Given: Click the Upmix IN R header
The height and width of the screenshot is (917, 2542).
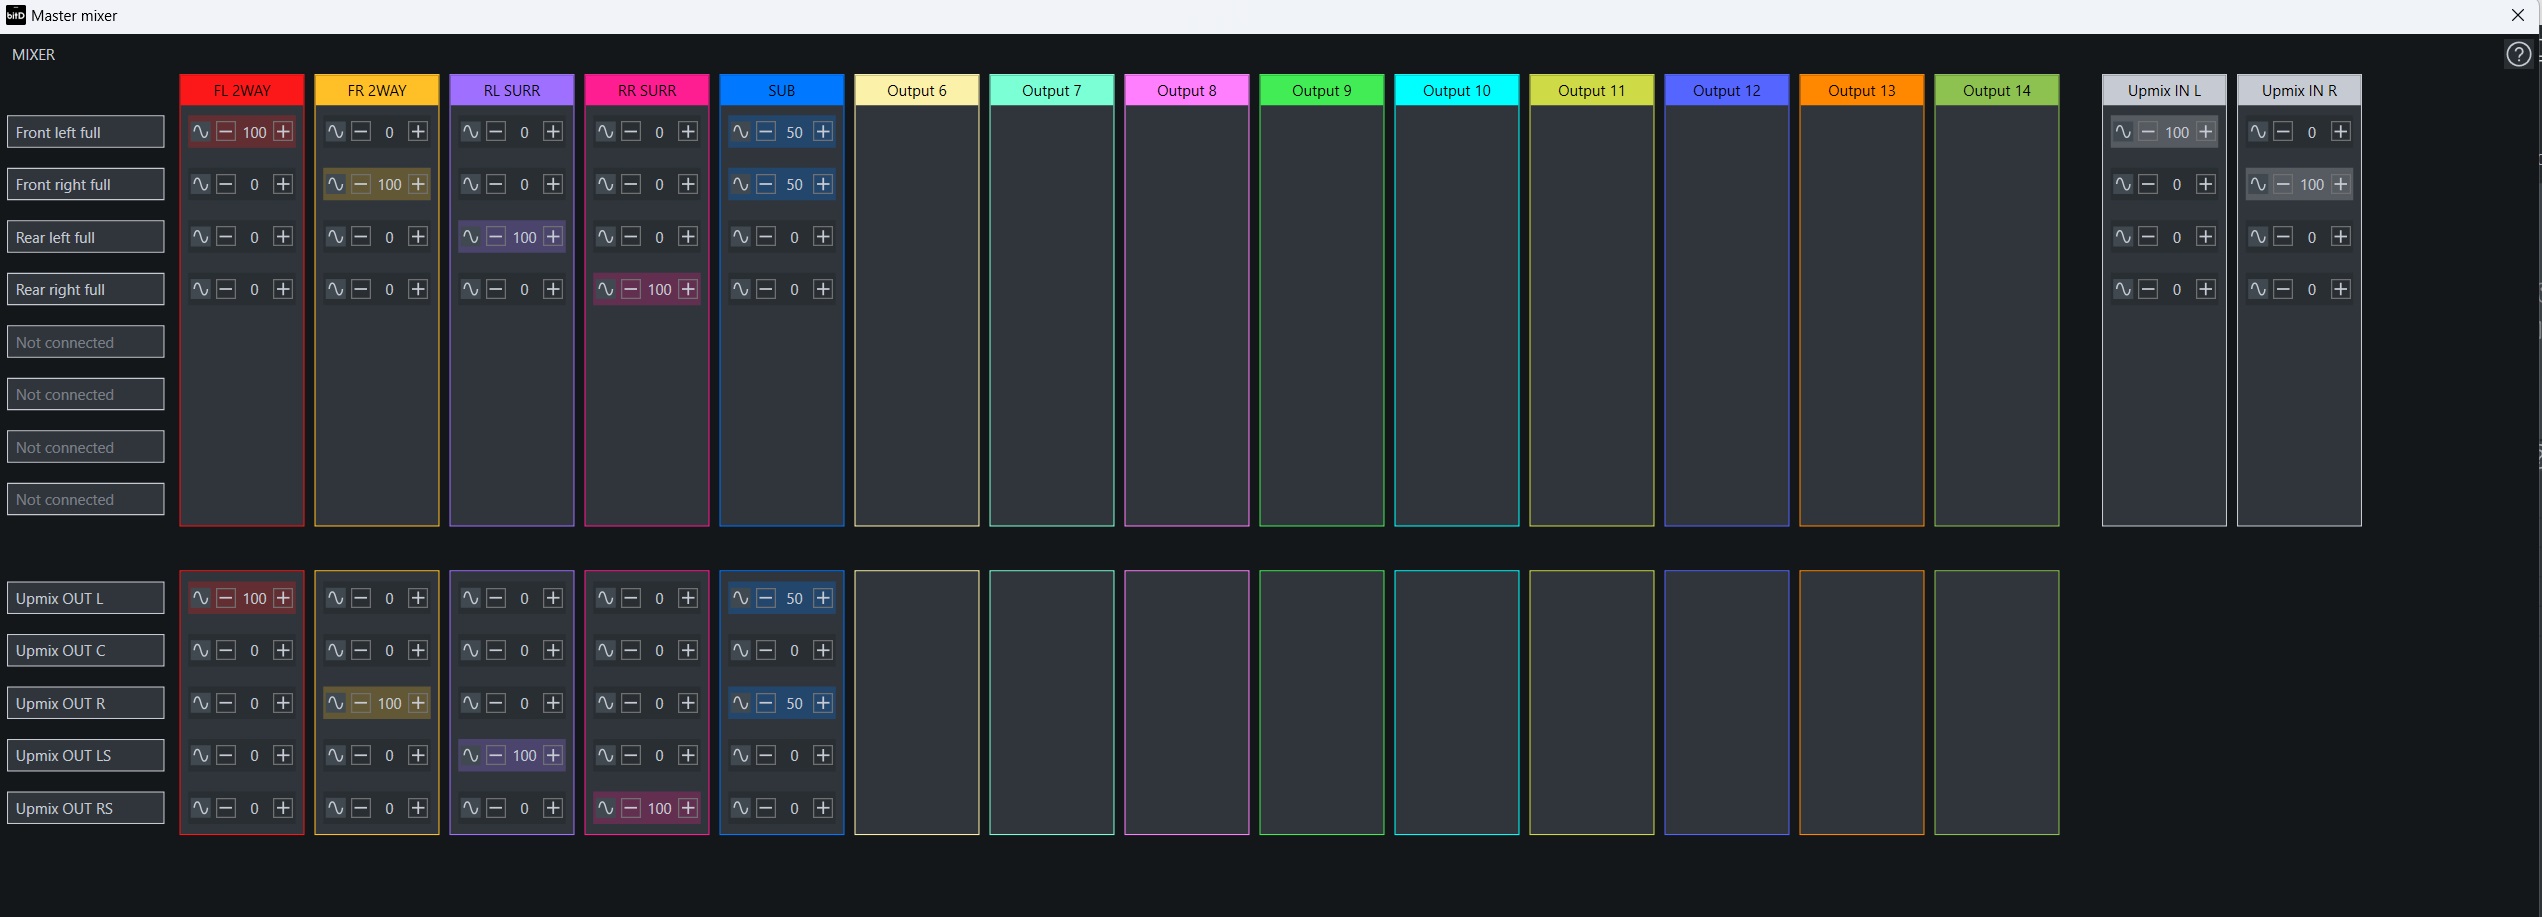Looking at the screenshot, I should coord(2299,90).
